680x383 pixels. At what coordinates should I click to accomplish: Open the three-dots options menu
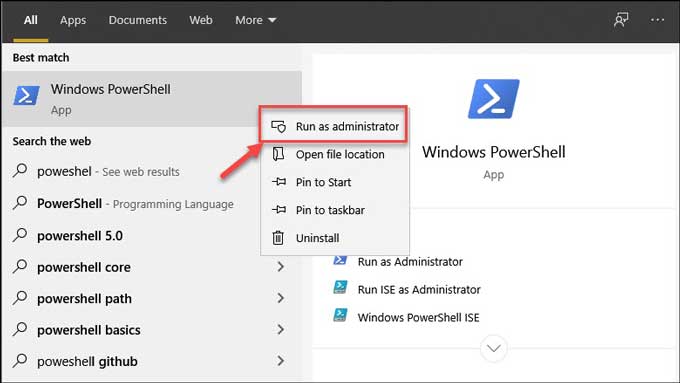tap(657, 20)
